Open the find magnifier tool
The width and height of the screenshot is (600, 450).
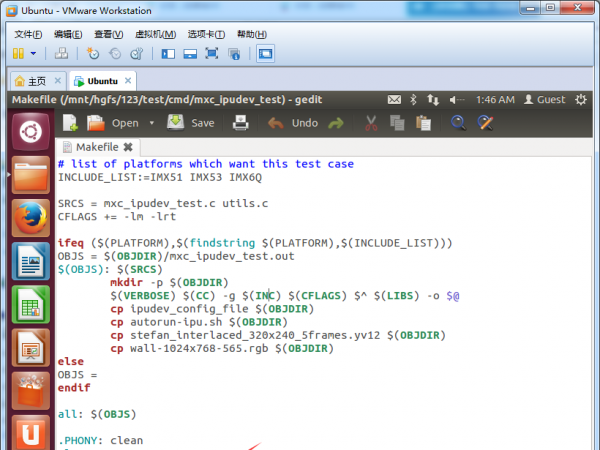click(458, 123)
